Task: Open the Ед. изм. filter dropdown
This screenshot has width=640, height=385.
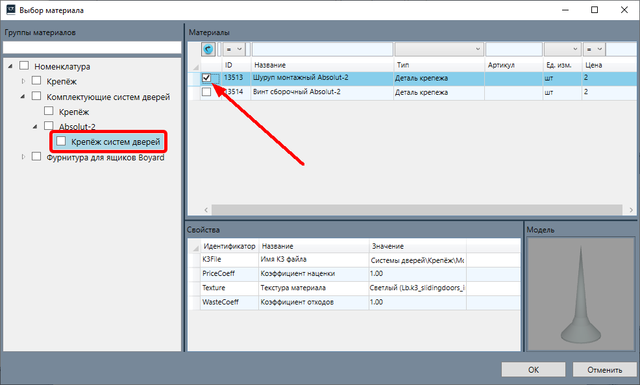Action: point(562,49)
